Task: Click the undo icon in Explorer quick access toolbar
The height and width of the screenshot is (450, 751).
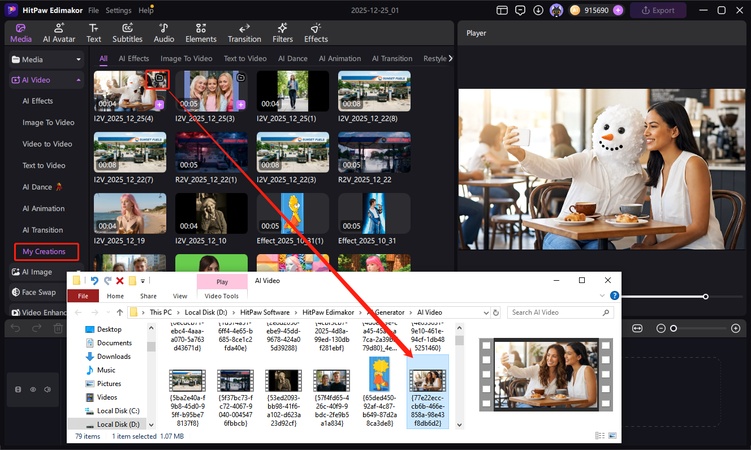Action: point(93,280)
